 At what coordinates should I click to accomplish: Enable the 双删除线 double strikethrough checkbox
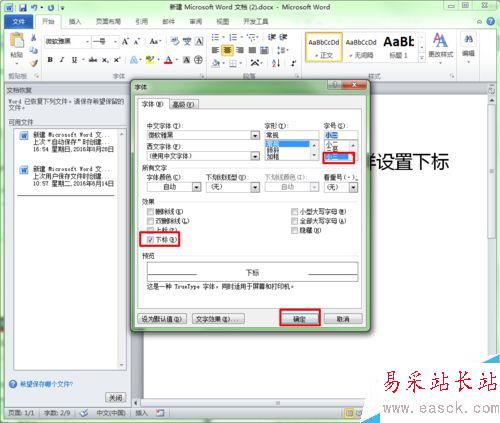coord(150,221)
